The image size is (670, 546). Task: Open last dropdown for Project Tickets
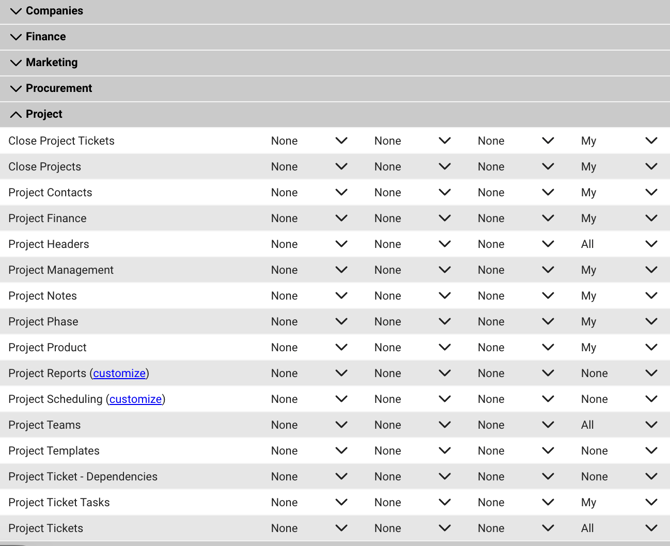click(620, 528)
